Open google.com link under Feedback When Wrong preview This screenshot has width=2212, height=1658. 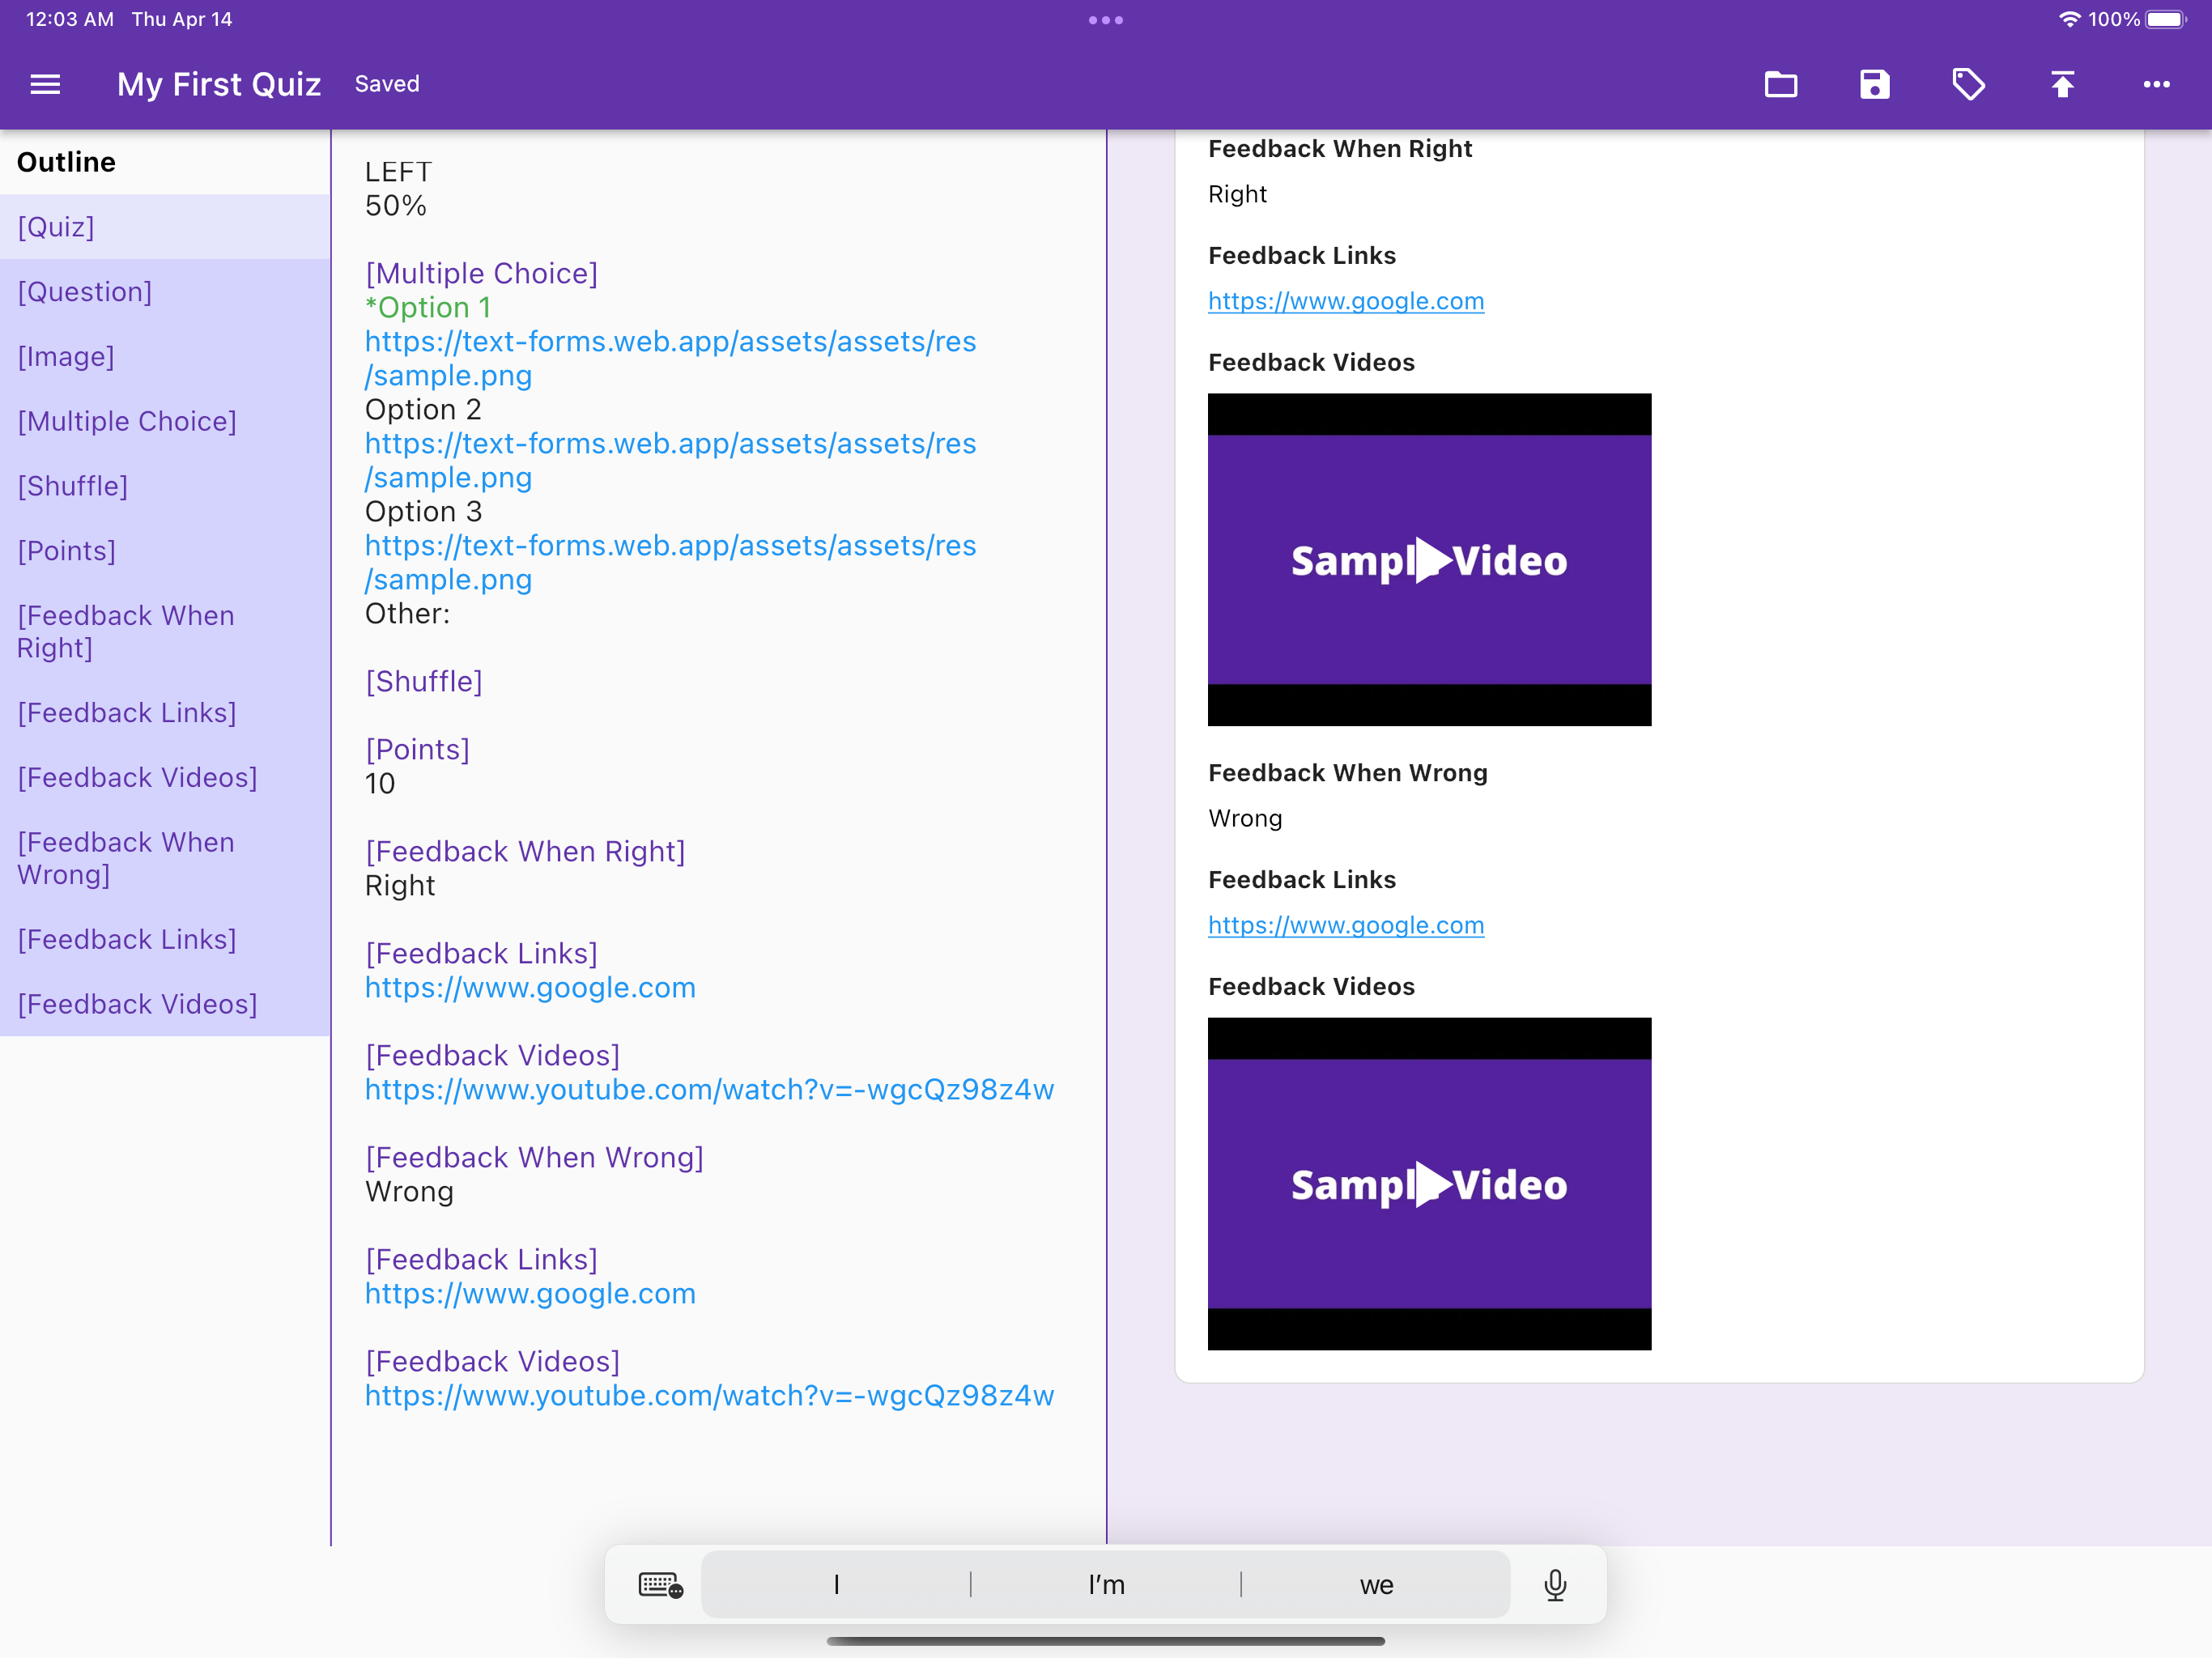pos(1346,925)
